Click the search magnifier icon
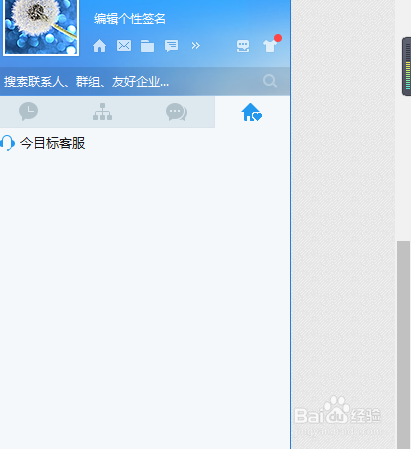The image size is (411, 449). point(270,81)
